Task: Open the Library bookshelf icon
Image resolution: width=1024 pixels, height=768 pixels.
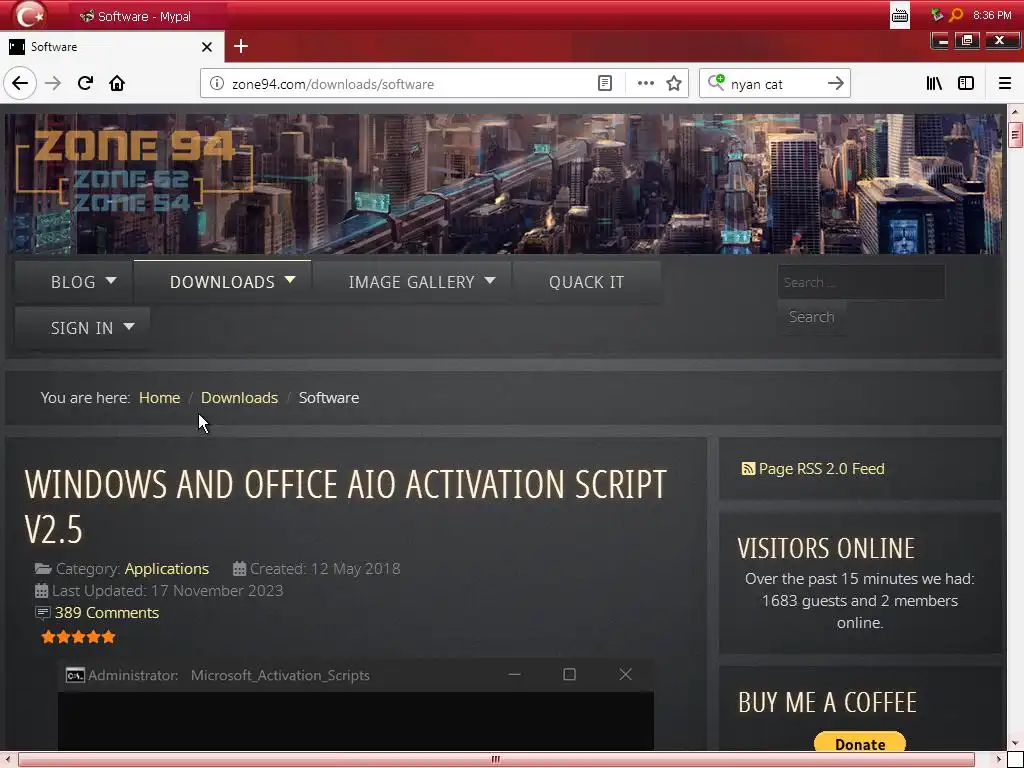Action: tap(934, 83)
